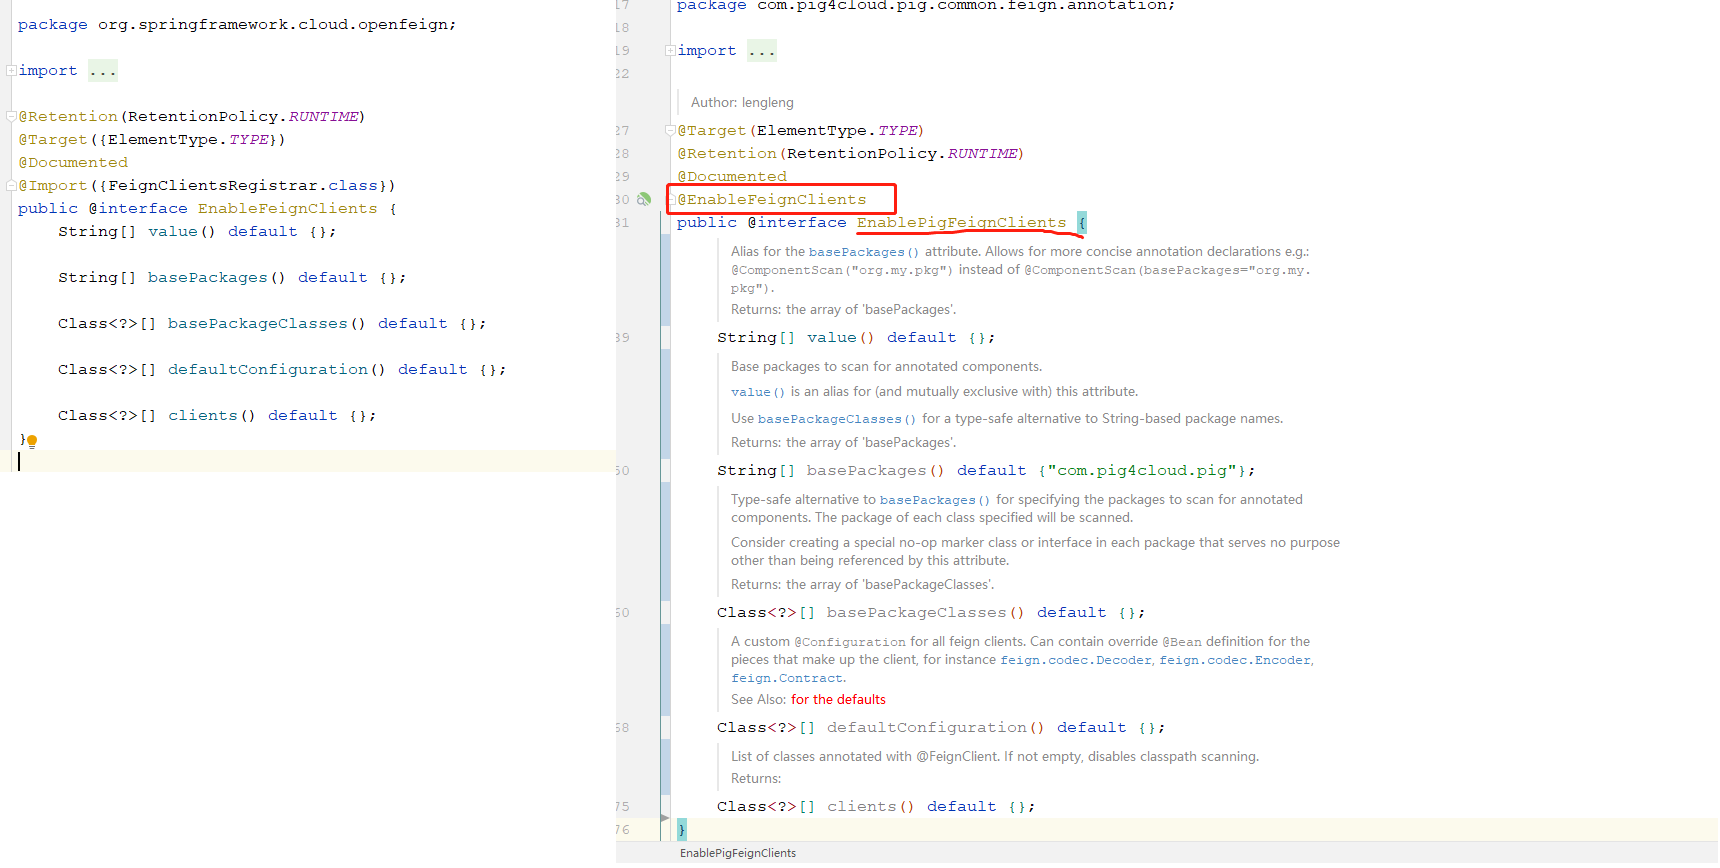Click the EnablePigFeignClients breadcrumb at bottom
This screenshot has width=1720, height=868.
pyautogui.click(x=738, y=853)
